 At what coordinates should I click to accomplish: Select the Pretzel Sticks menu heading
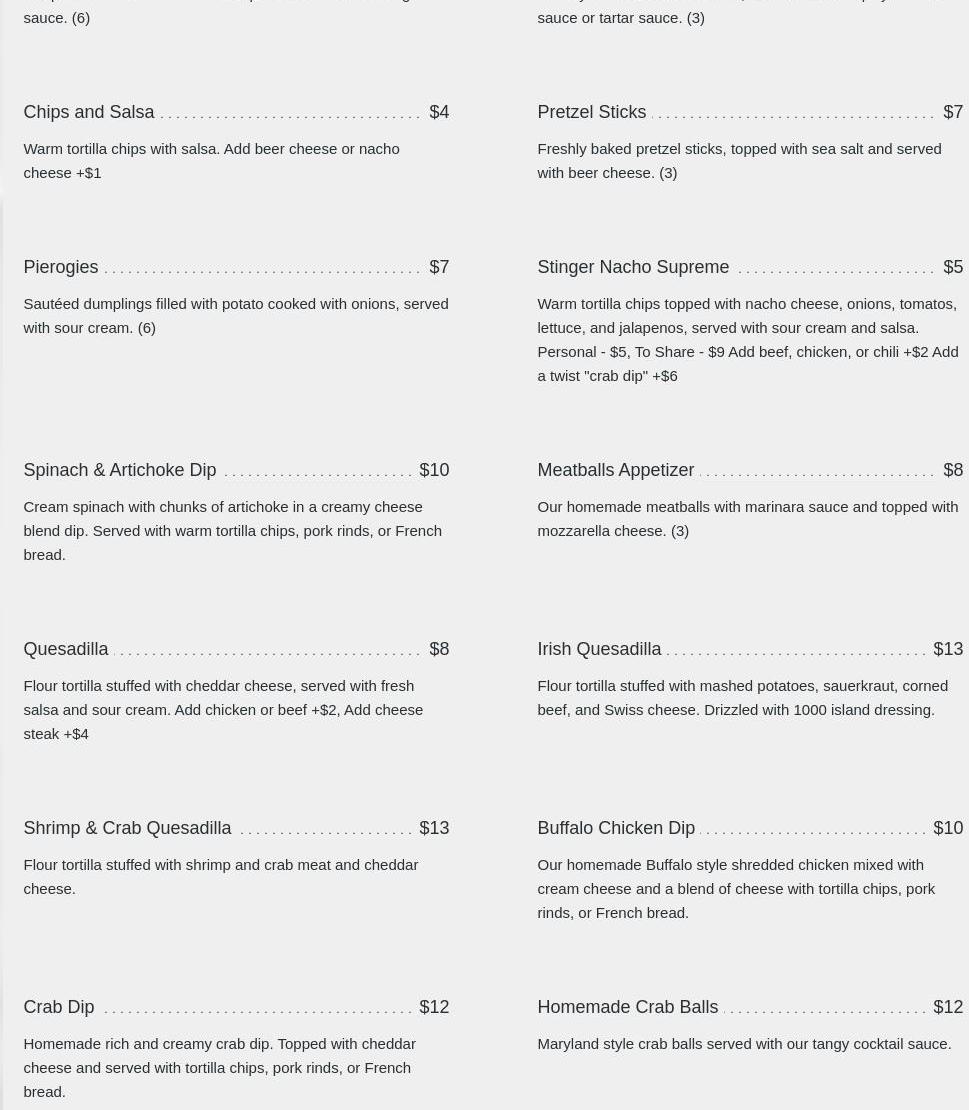(x=591, y=112)
